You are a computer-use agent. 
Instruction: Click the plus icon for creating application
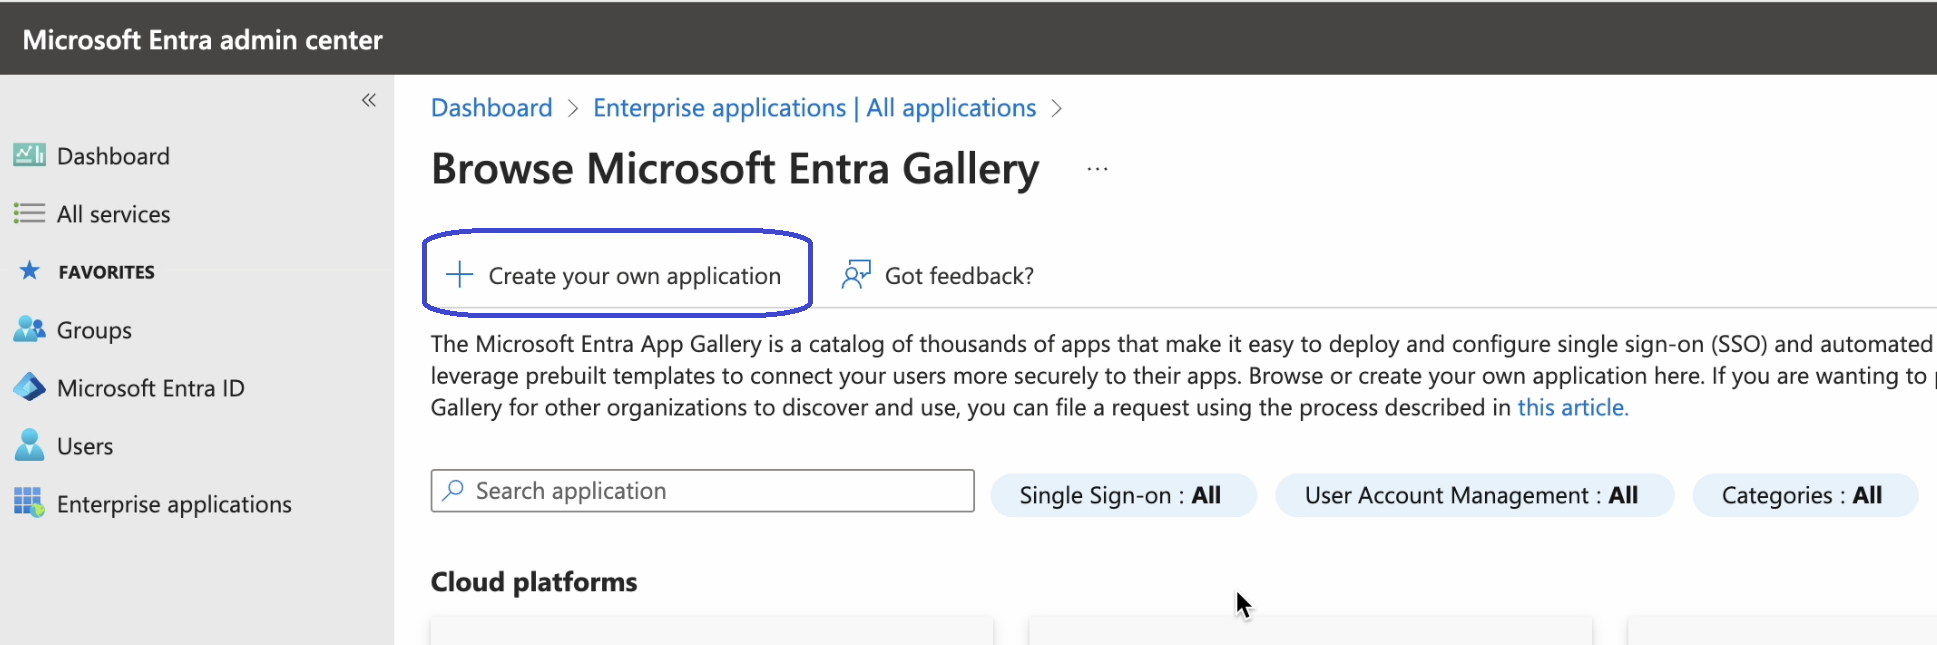[459, 274]
